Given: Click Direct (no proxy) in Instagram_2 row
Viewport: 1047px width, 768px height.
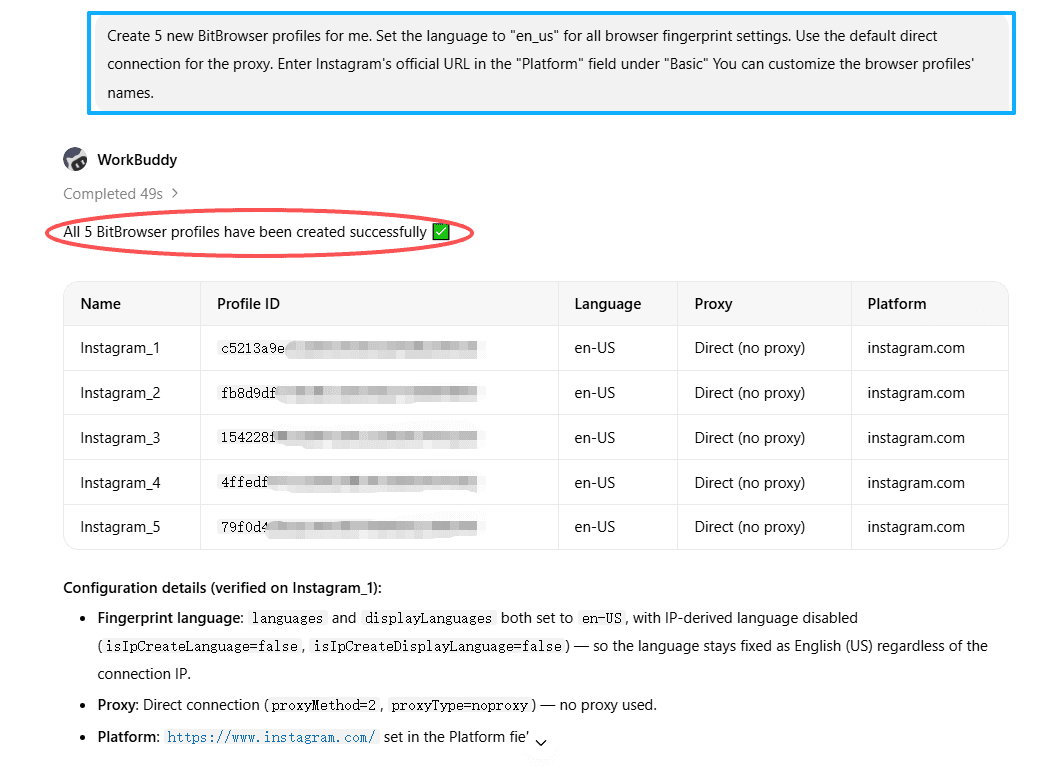Looking at the screenshot, I should pyautogui.click(x=750, y=393).
